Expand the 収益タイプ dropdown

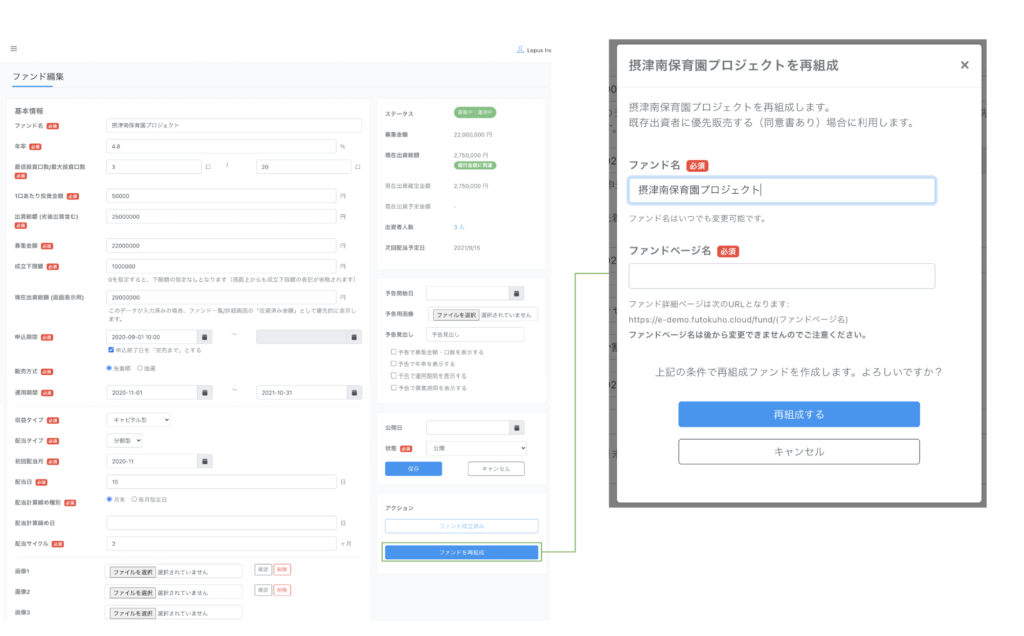139,420
